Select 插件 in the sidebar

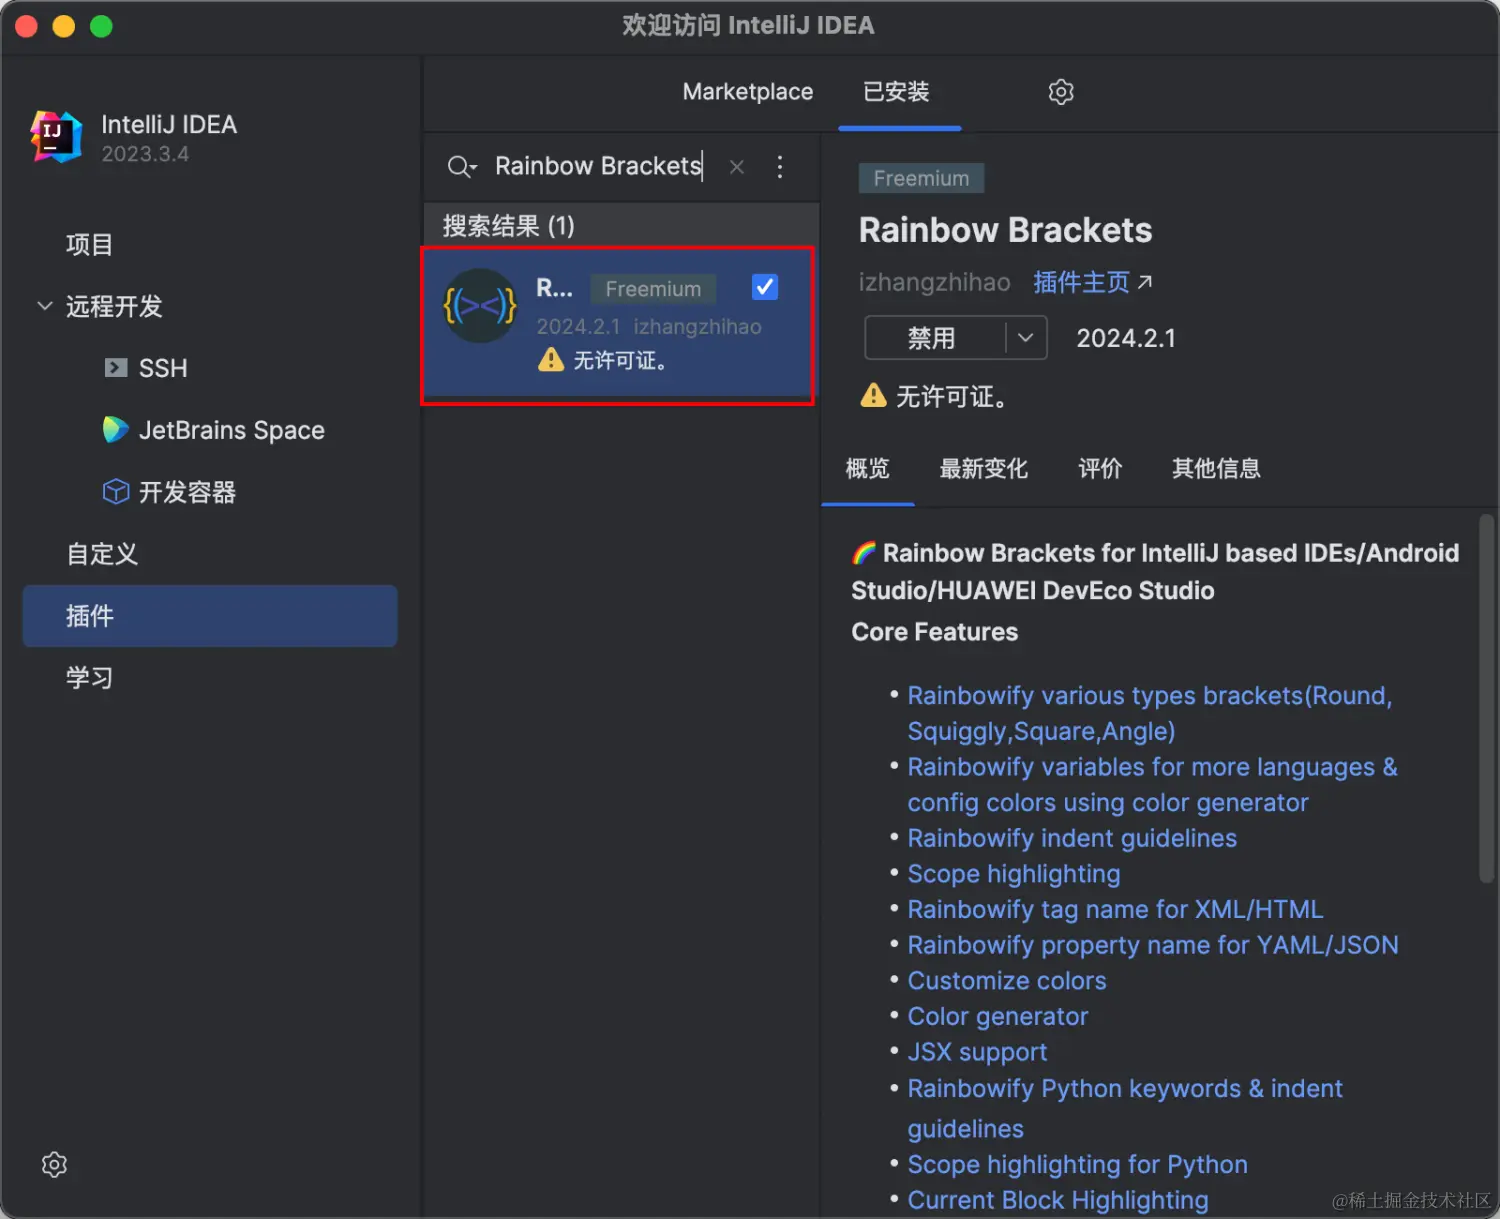[210, 616]
